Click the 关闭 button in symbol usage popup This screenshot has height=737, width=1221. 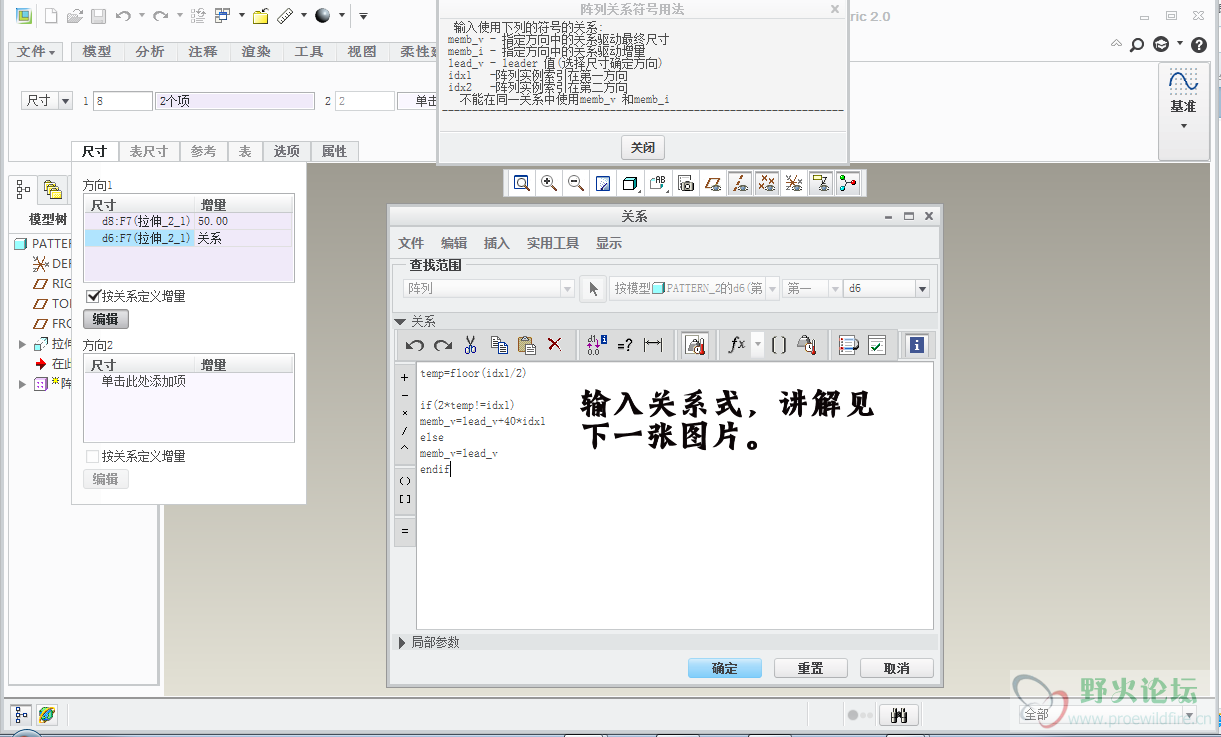pyautogui.click(x=642, y=147)
